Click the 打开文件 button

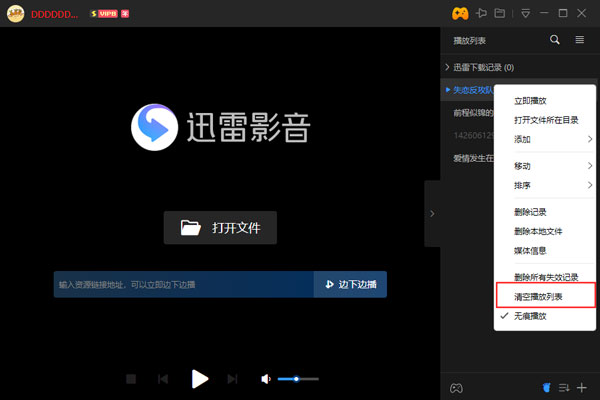(x=220, y=228)
